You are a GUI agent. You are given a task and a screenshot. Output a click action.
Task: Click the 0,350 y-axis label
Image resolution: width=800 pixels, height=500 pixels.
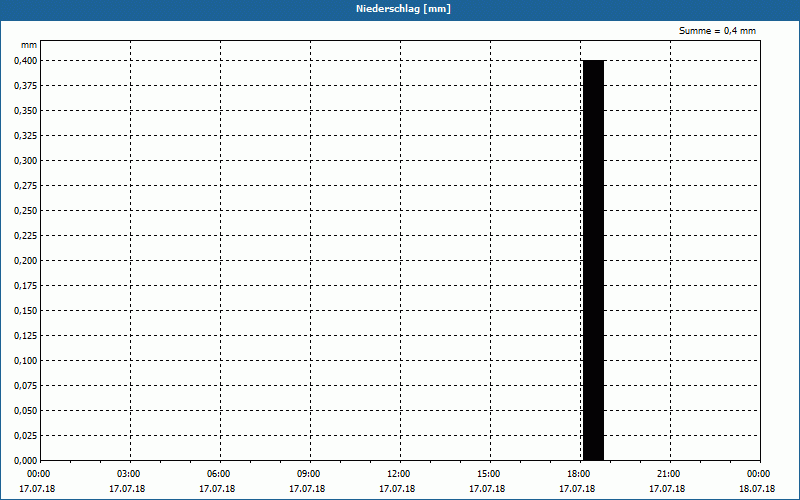[x=26, y=111]
